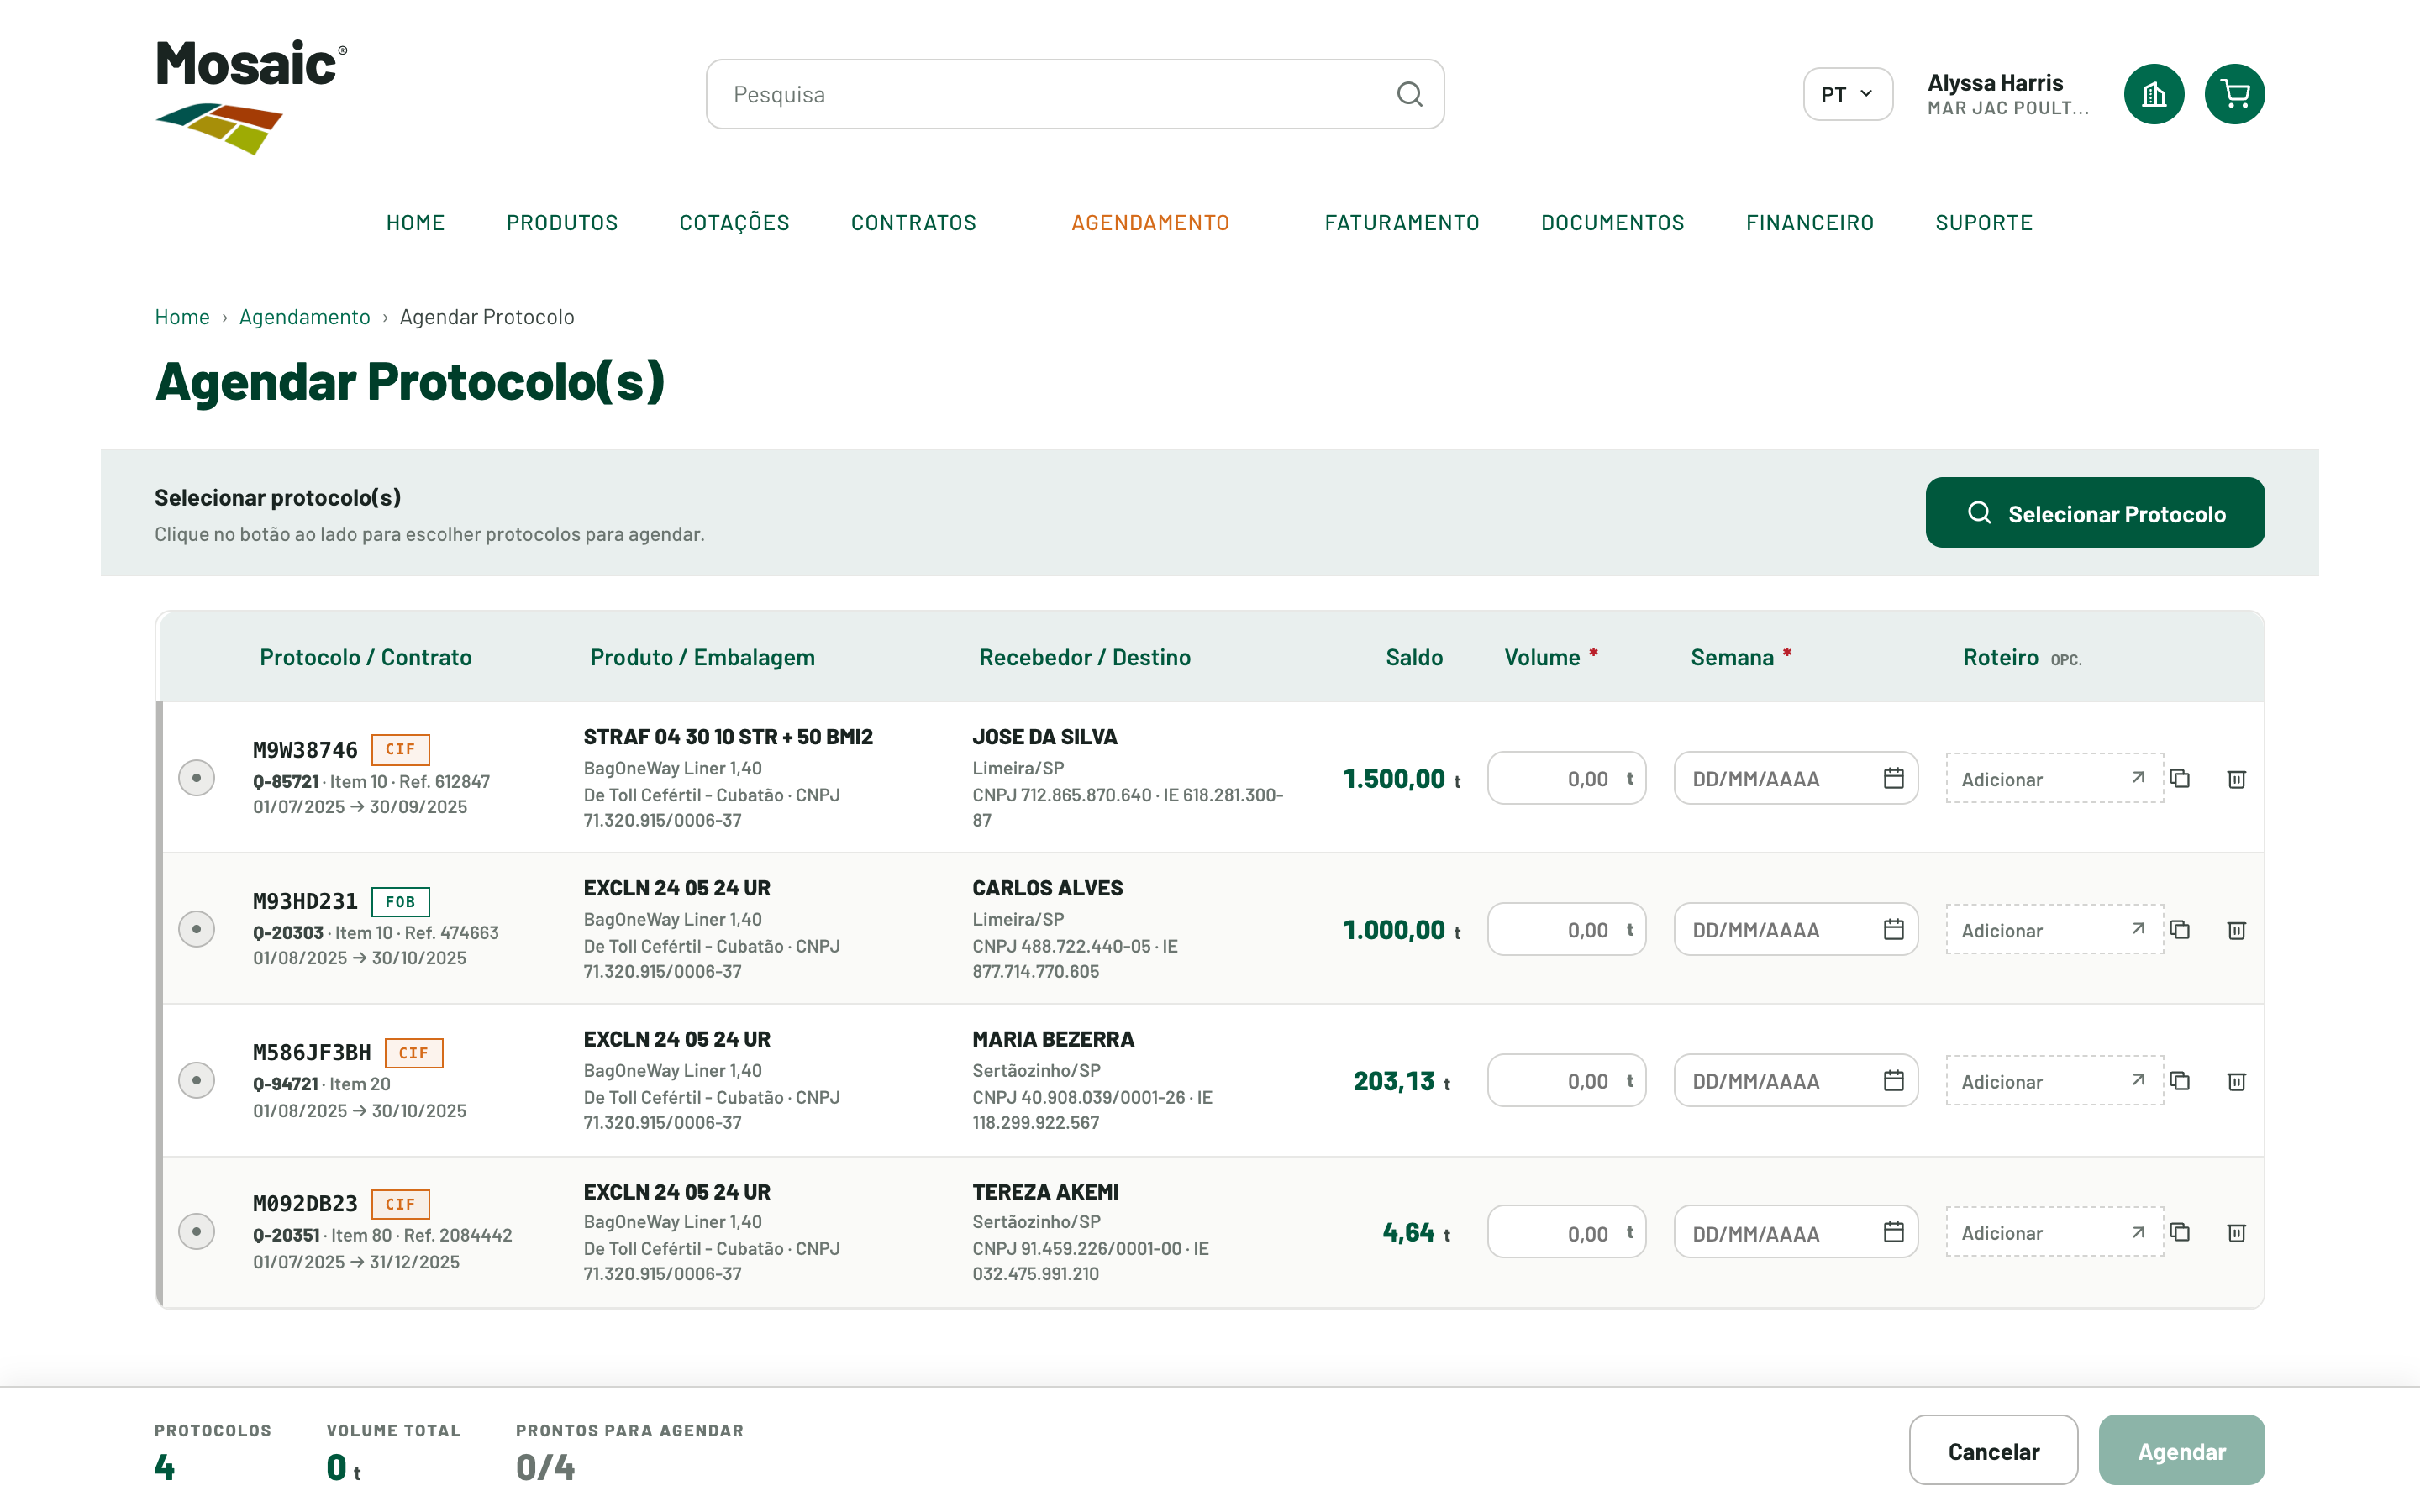Click the Recebedor / Destino column header
This screenshot has width=2420, height=1512.
pyautogui.click(x=1084, y=657)
